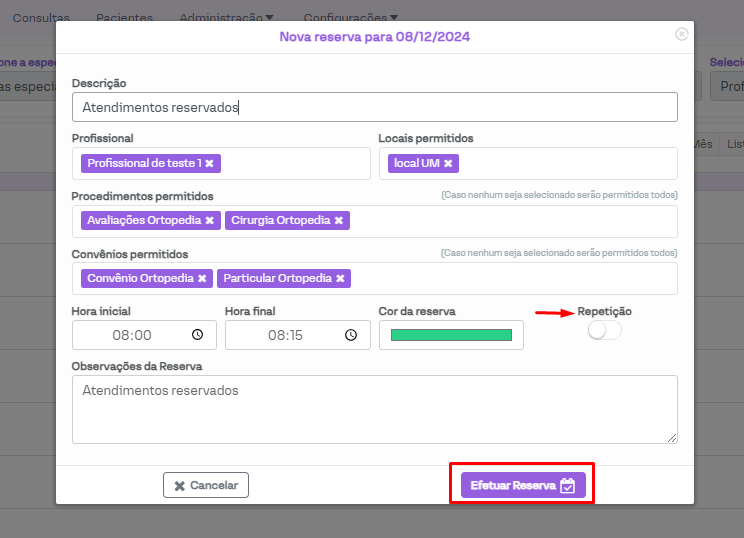Enable the Repetição toggle
Image resolution: width=744 pixels, height=538 pixels.
(604, 331)
